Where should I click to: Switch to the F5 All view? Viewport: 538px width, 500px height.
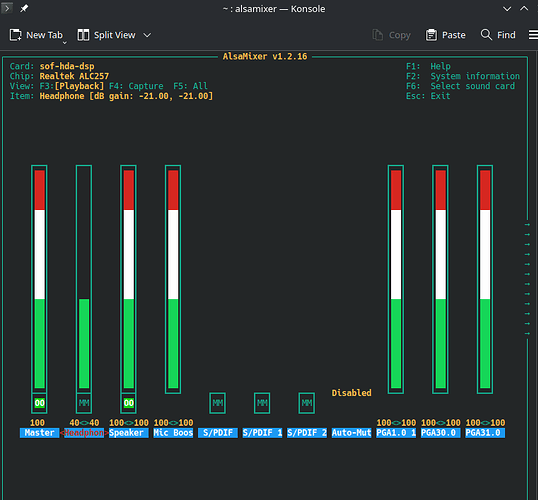click(190, 86)
